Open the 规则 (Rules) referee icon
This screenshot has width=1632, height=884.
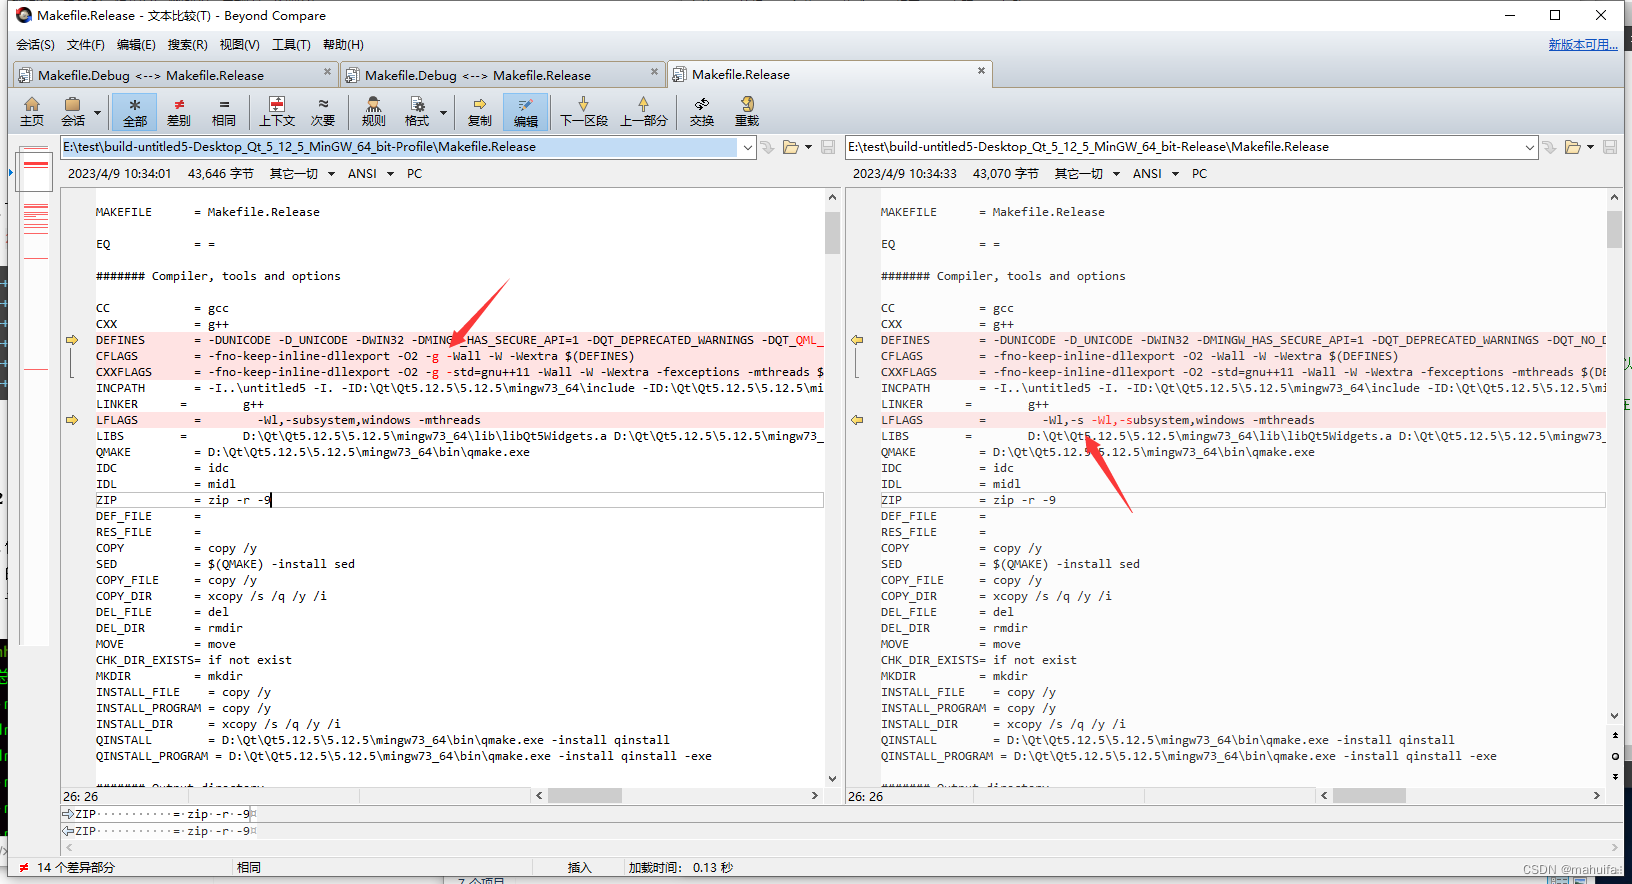[373, 111]
